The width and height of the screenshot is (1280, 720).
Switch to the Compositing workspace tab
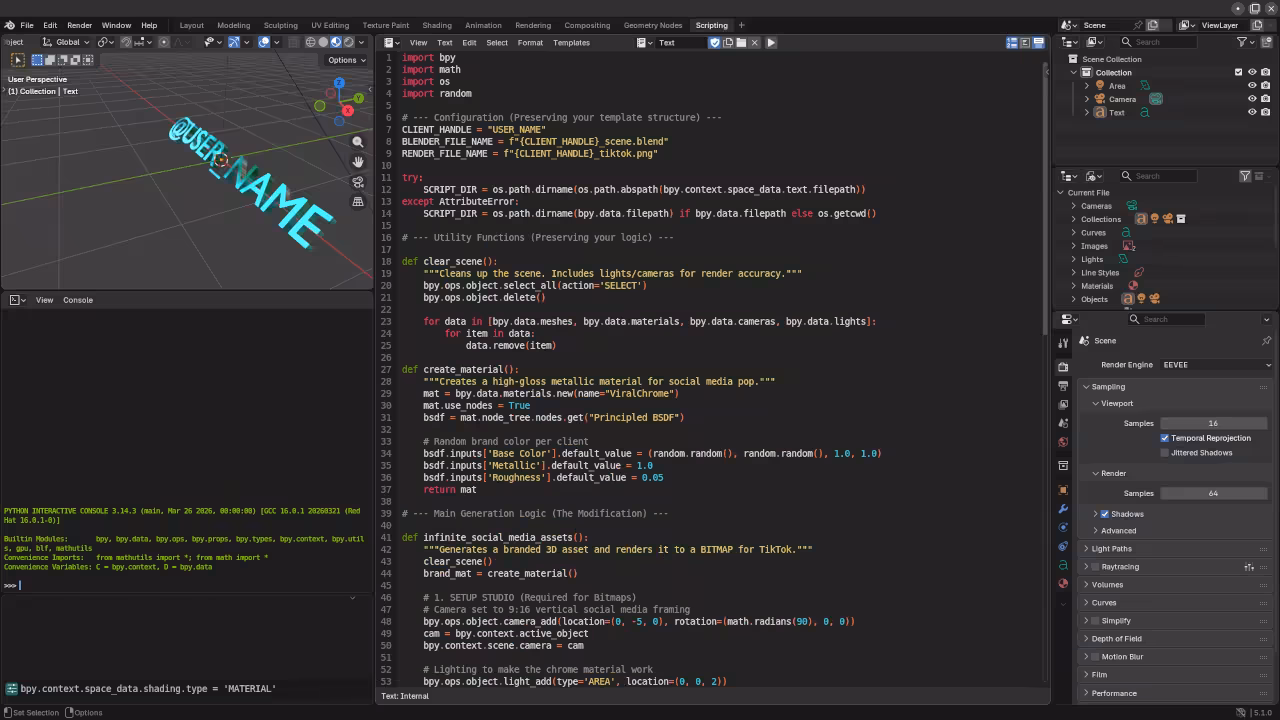point(587,25)
